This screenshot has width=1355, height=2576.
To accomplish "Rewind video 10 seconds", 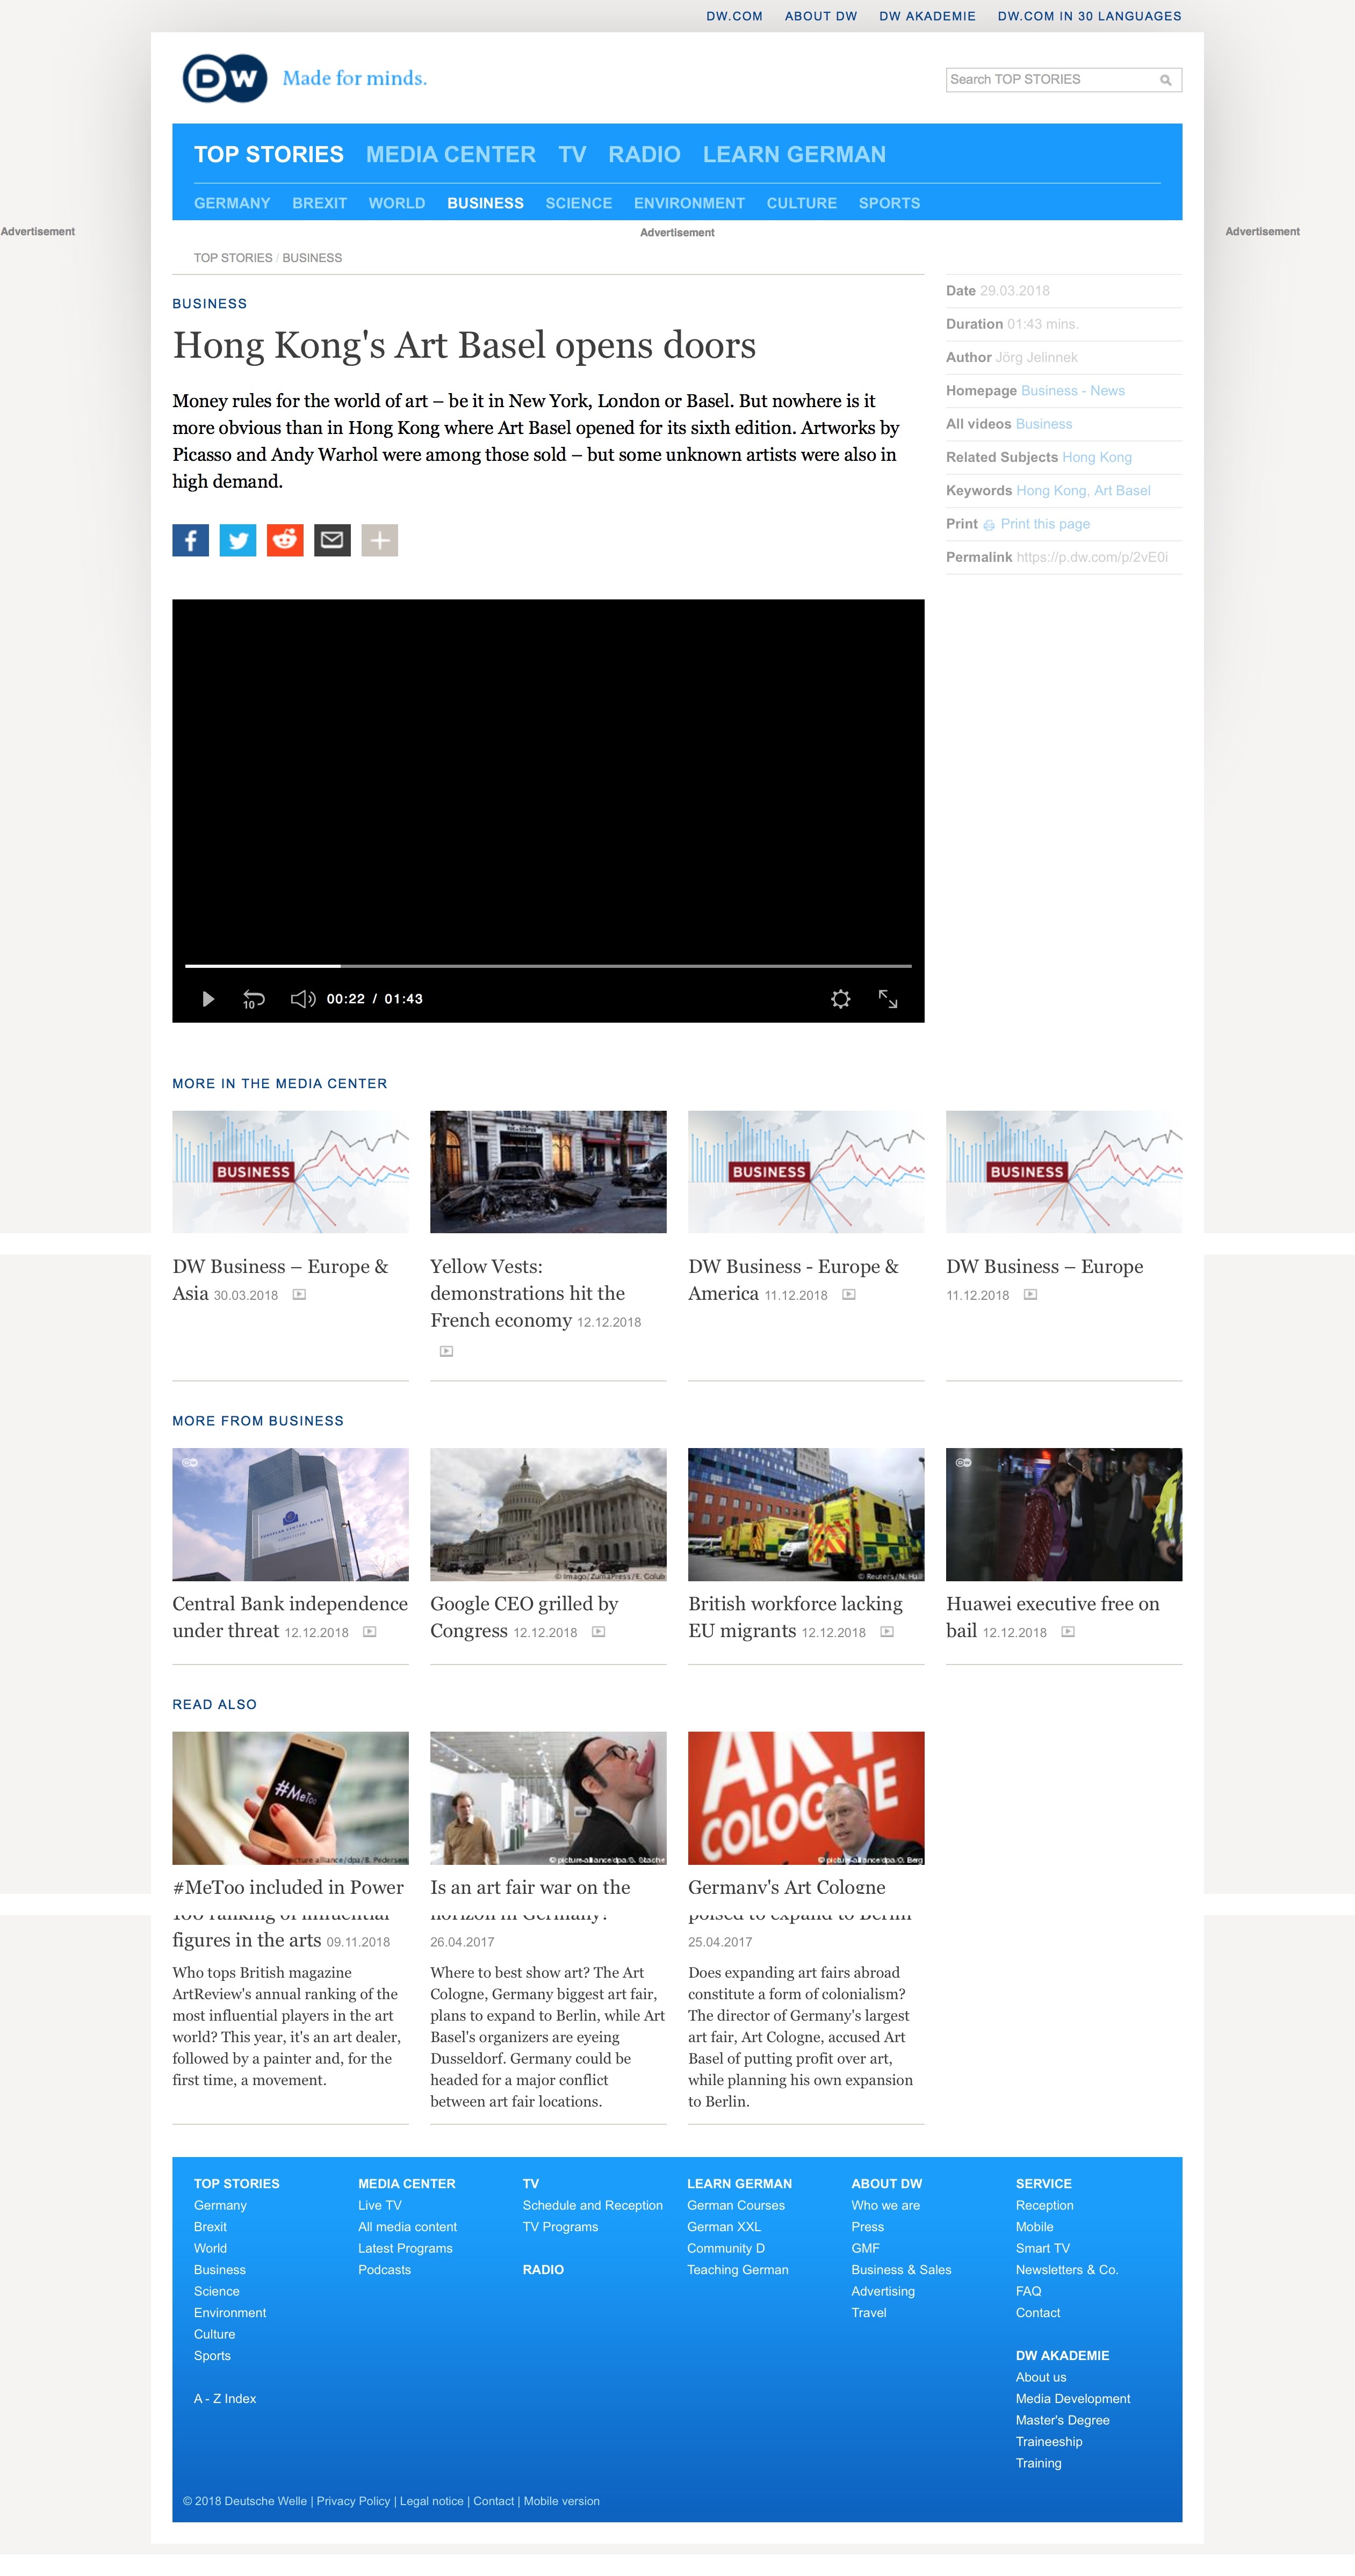I will click(253, 999).
